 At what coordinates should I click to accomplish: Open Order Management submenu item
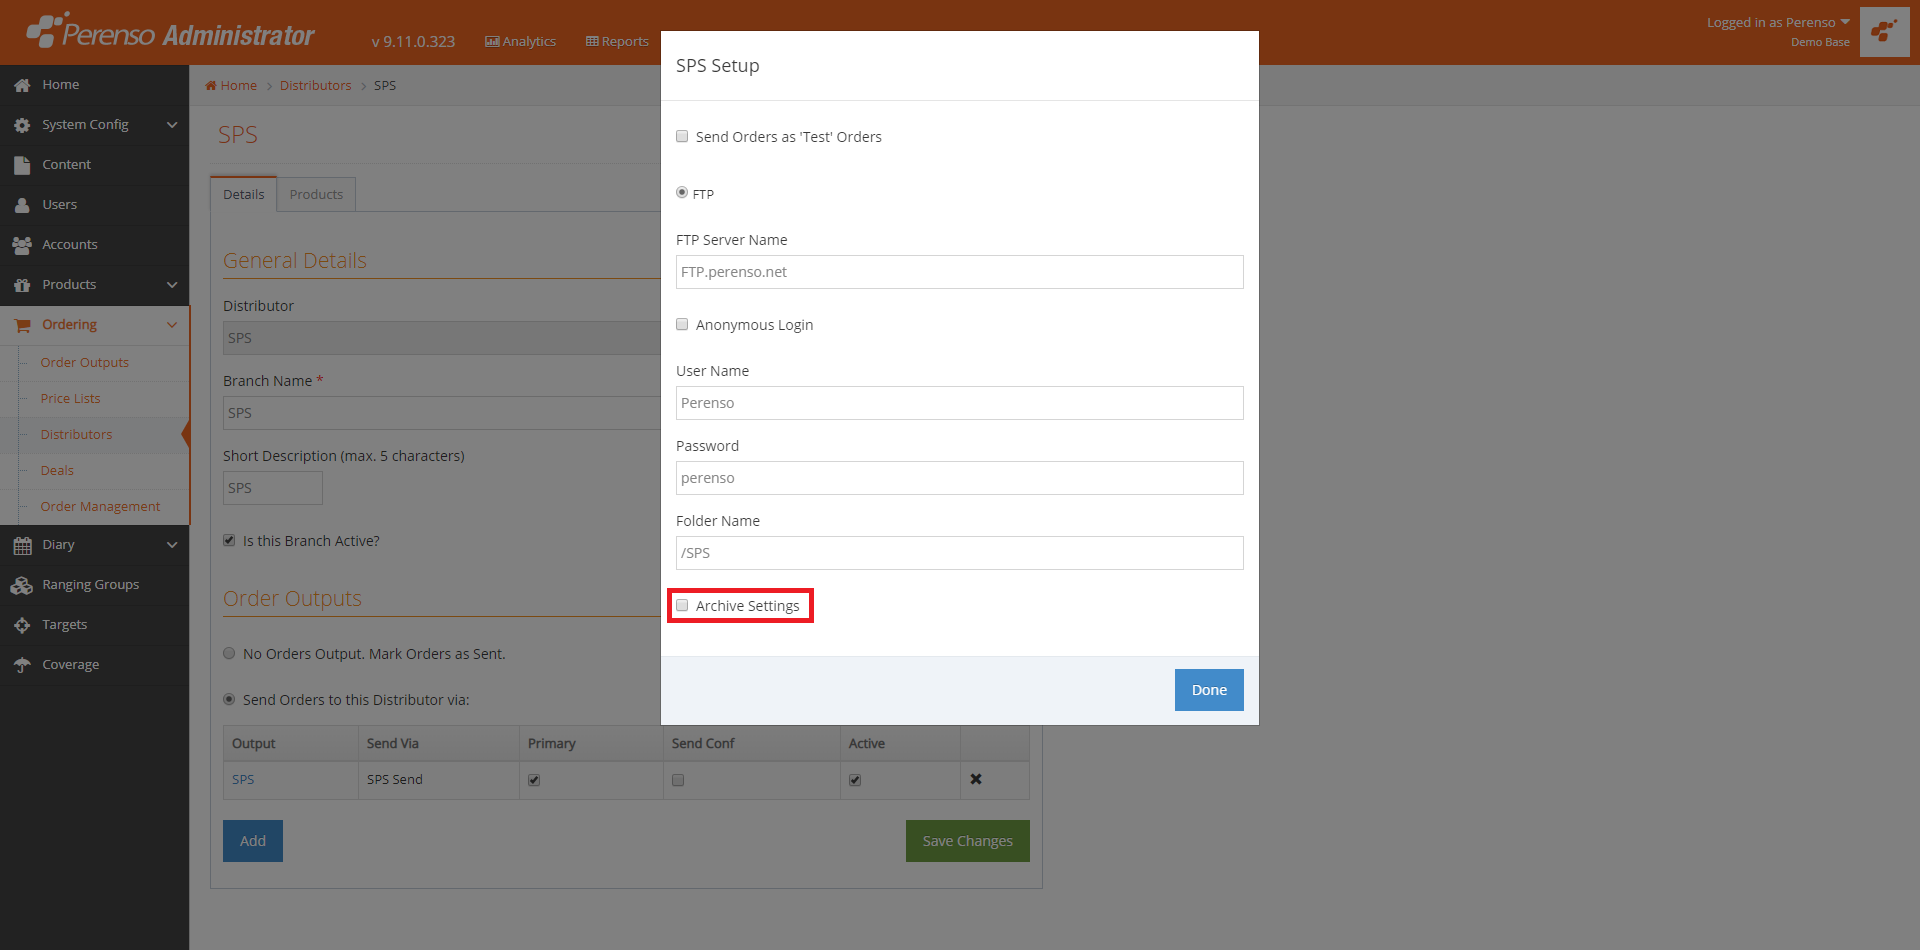tap(100, 506)
